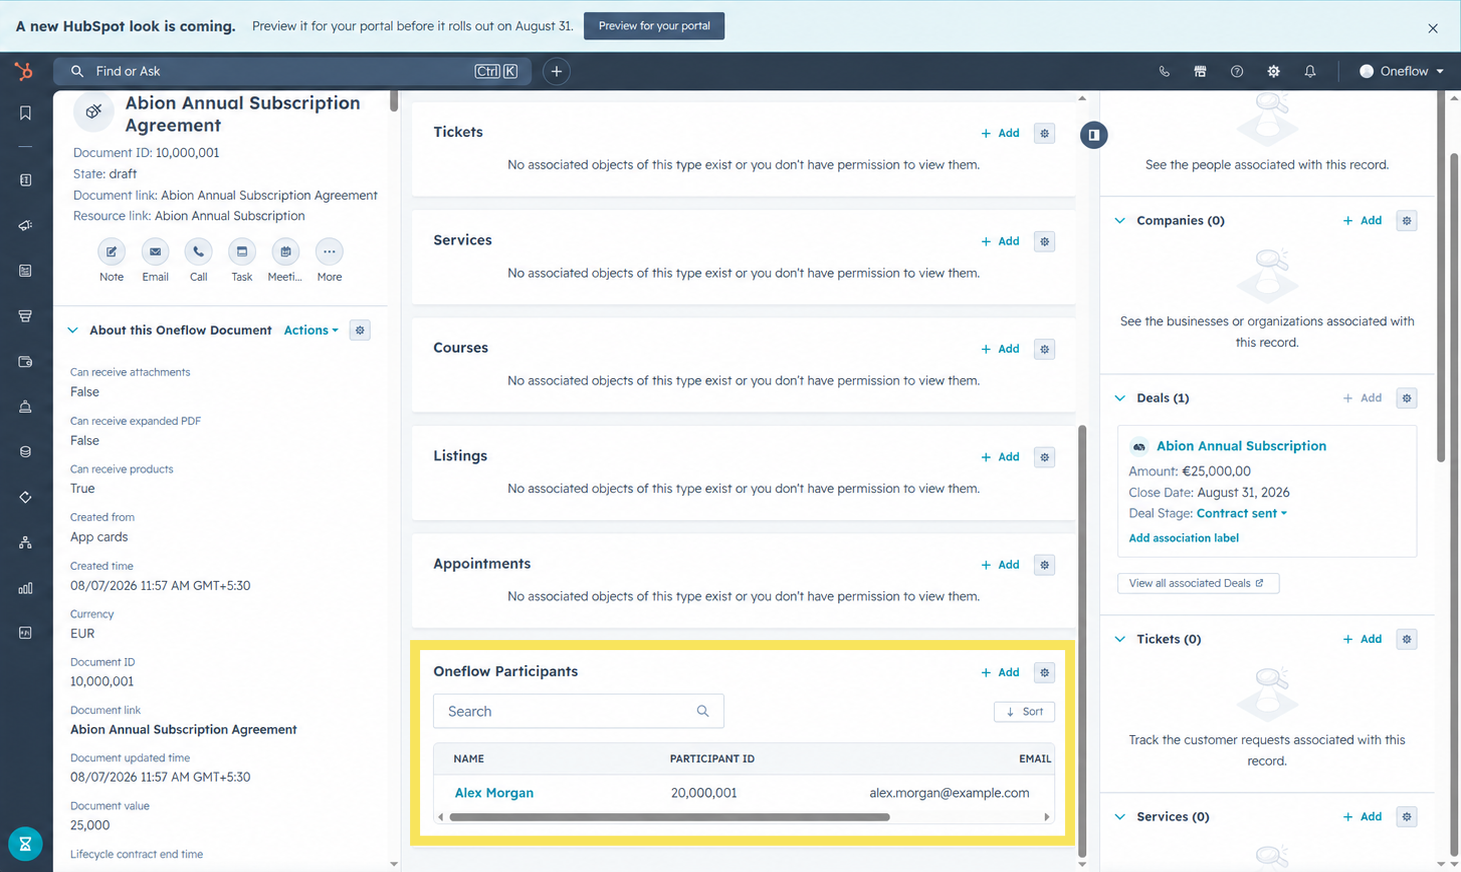This screenshot has width=1461, height=872.
Task: Collapse the Tickets (0) sidebar section
Action: point(1120,639)
